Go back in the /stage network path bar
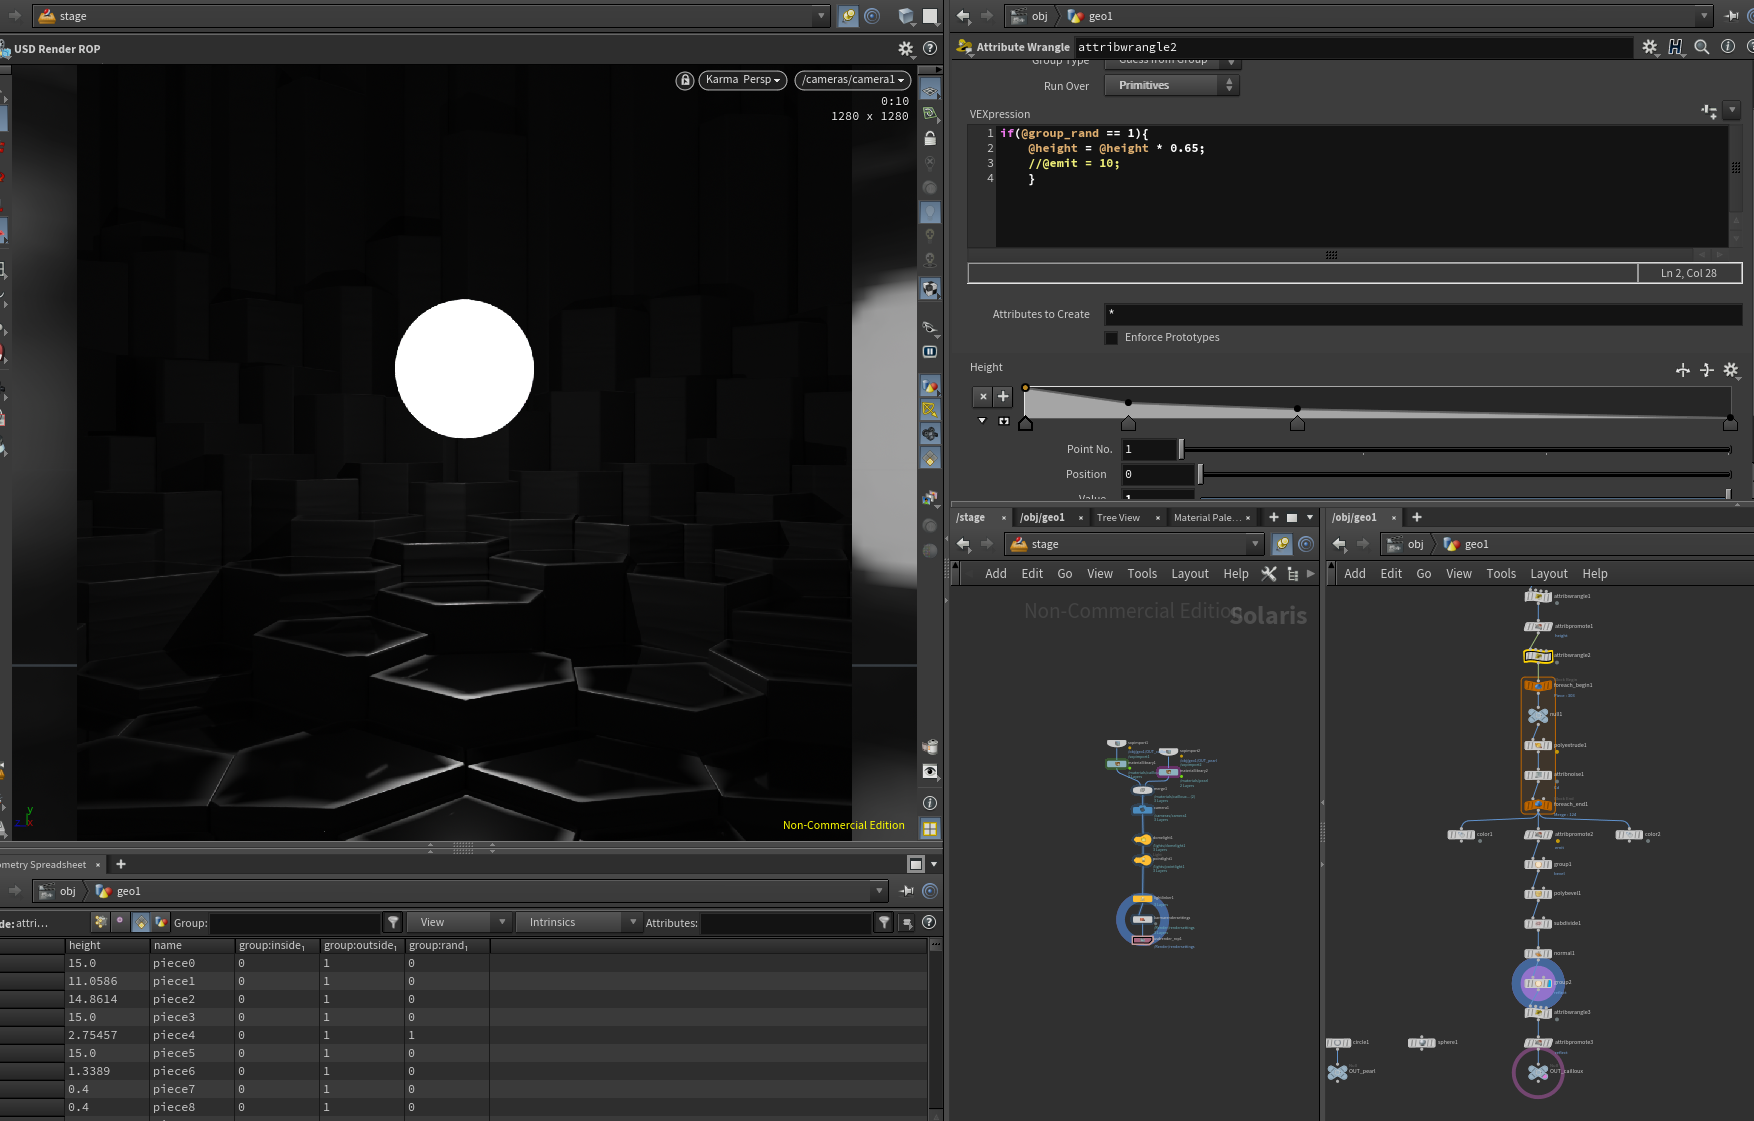The image size is (1754, 1121). [x=963, y=544]
